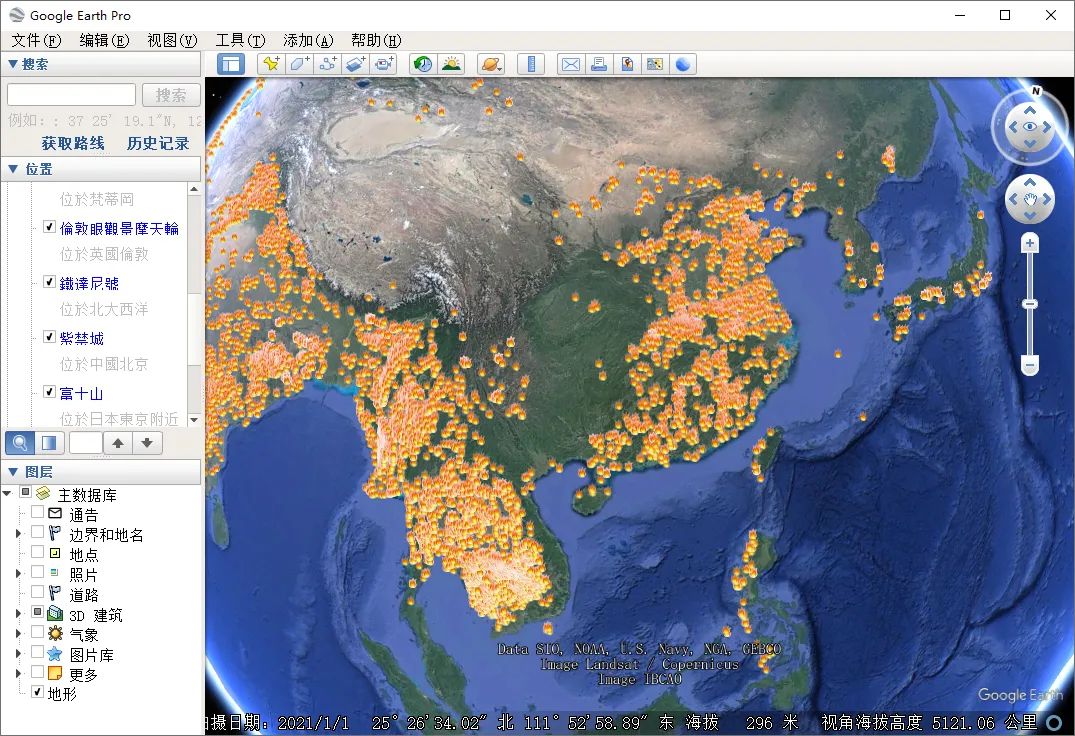Enable the 通告 layer checkbox
This screenshot has width=1075, height=736.
pyautogui.click(x=38, y=513)
